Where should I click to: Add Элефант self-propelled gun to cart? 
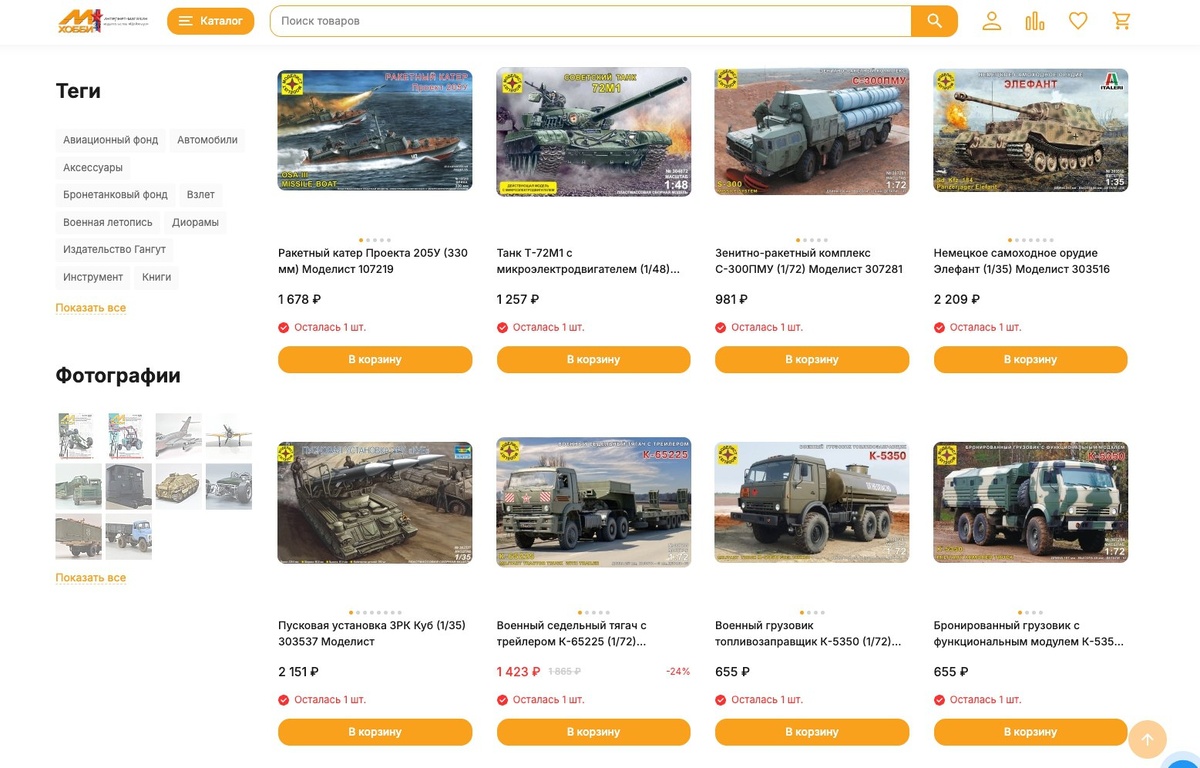click(1031, 360)
